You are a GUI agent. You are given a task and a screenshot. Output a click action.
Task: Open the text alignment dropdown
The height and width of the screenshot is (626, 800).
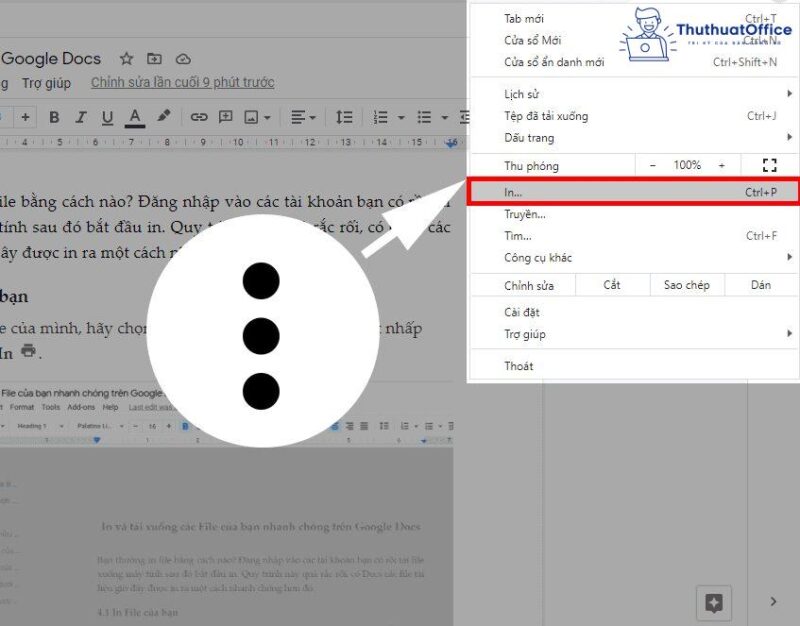click(303, 117)
